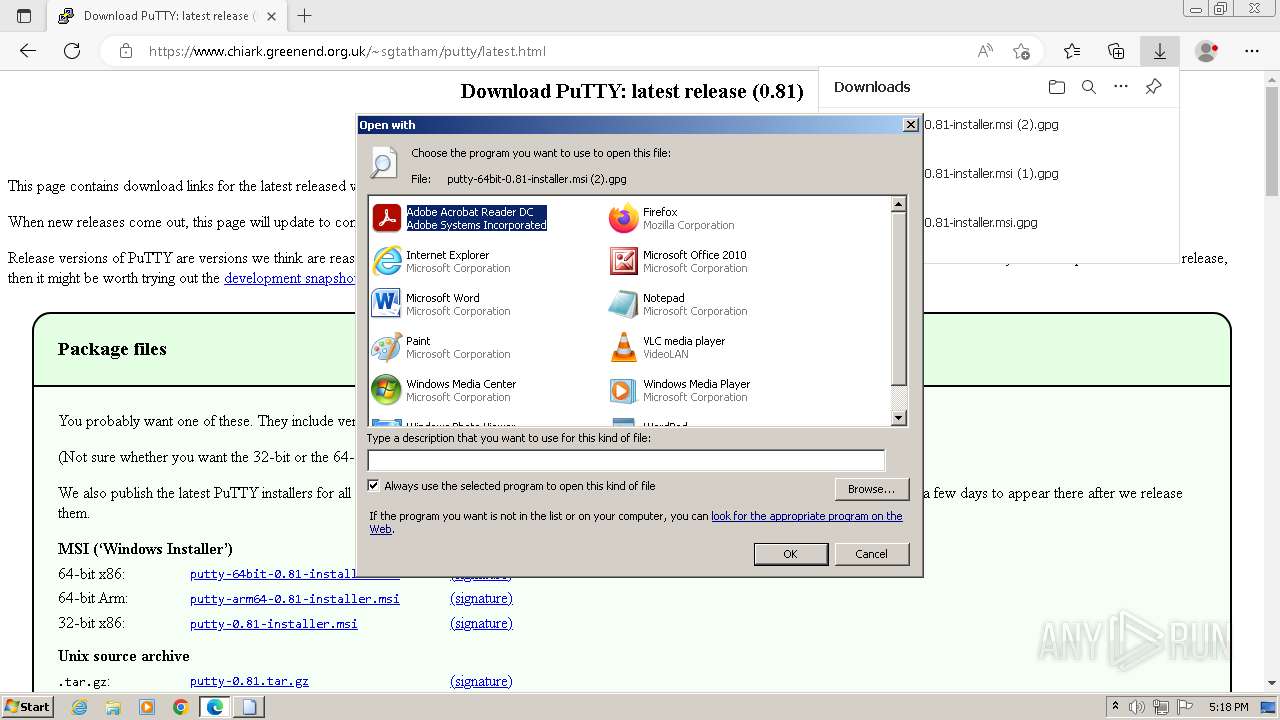Choose VLC media player entry
This screenshot has height=720, width=1280.
pos(667,347)
